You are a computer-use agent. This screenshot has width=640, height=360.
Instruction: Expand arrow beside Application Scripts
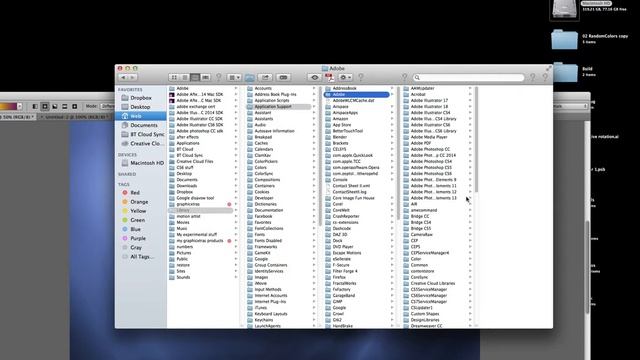click(x=314, y=100)
